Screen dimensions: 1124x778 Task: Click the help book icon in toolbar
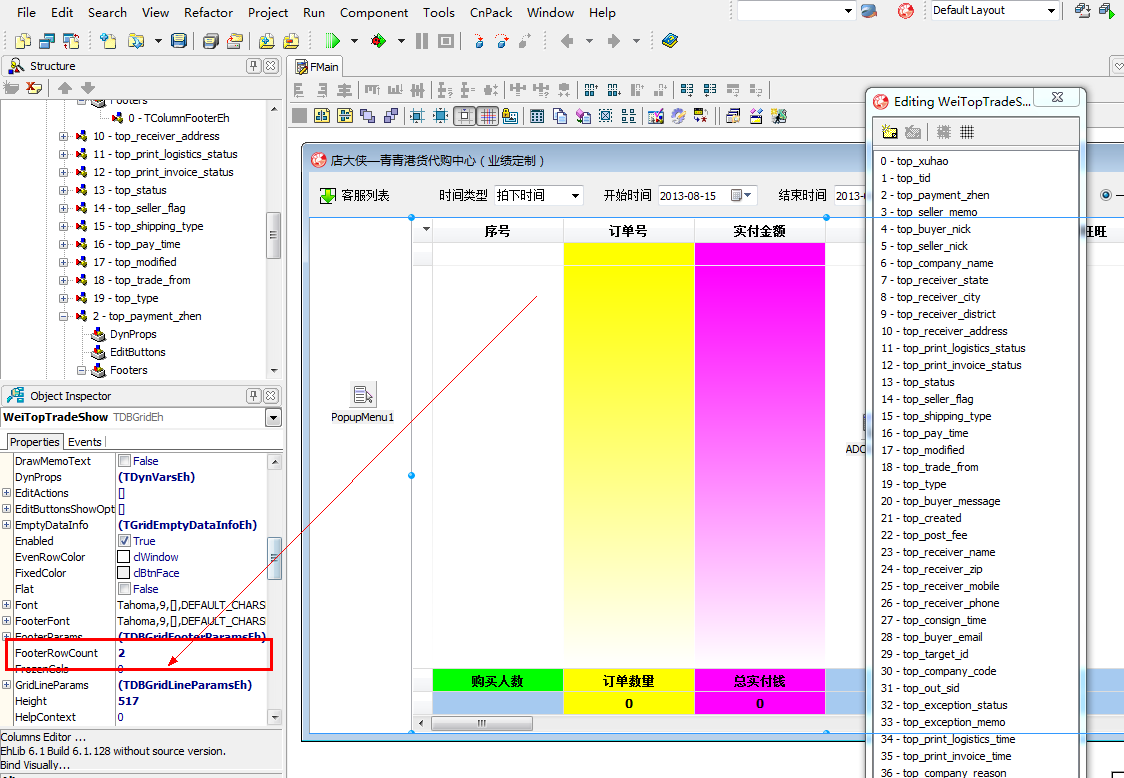pyautogui.click(x=669, y=41)
